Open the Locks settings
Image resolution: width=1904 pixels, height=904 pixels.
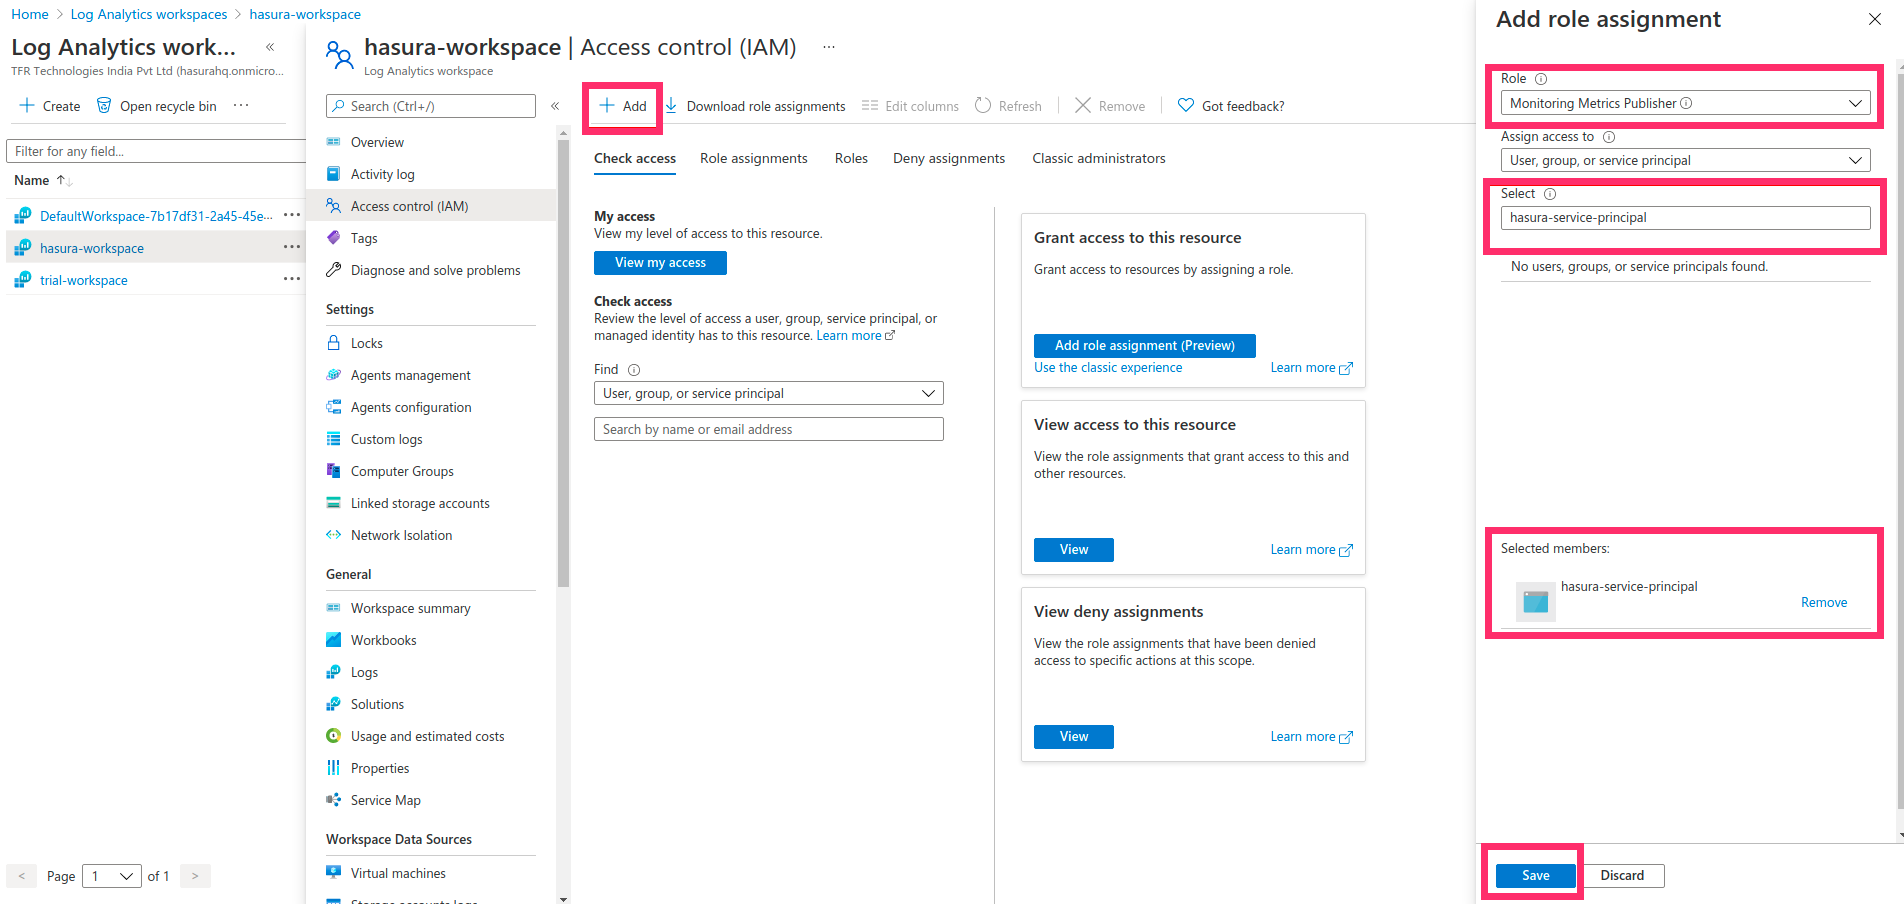[x=366, y=342]
